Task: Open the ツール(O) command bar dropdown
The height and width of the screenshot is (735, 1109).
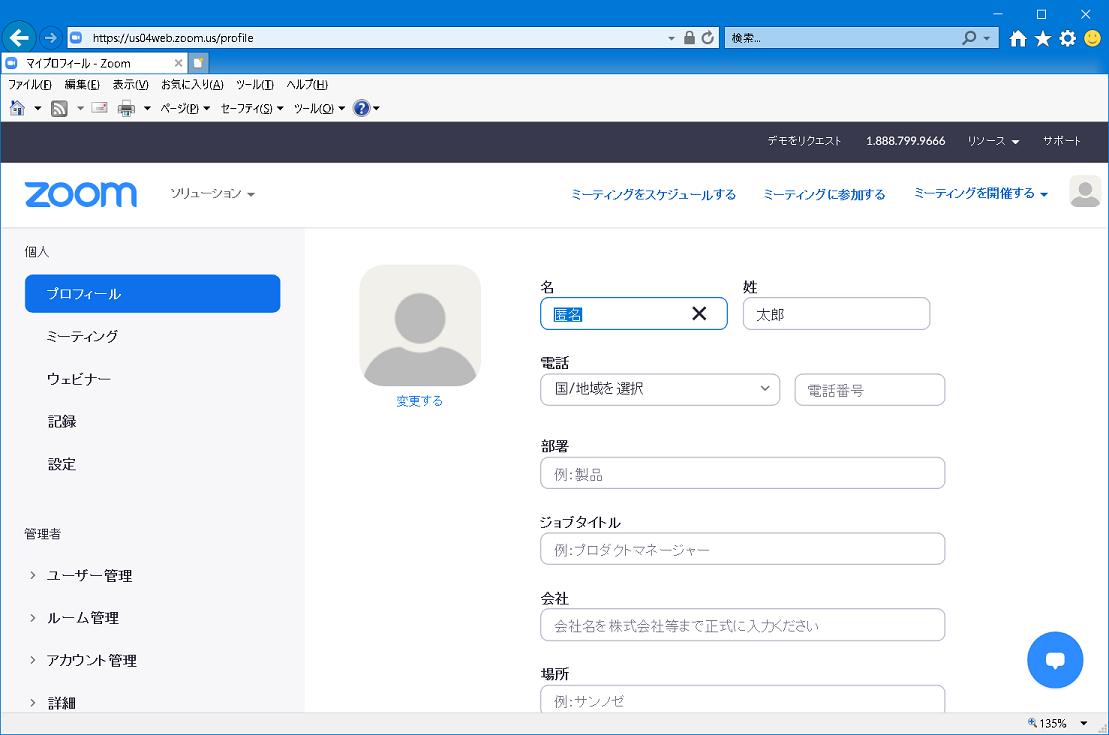Action: pyautogui.click(x=319, y=108)
